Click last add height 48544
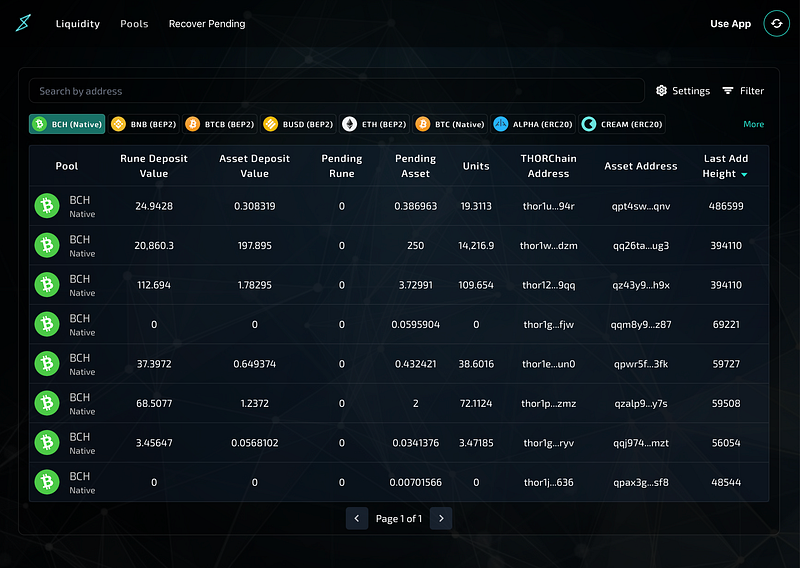 tap(726, 482)
